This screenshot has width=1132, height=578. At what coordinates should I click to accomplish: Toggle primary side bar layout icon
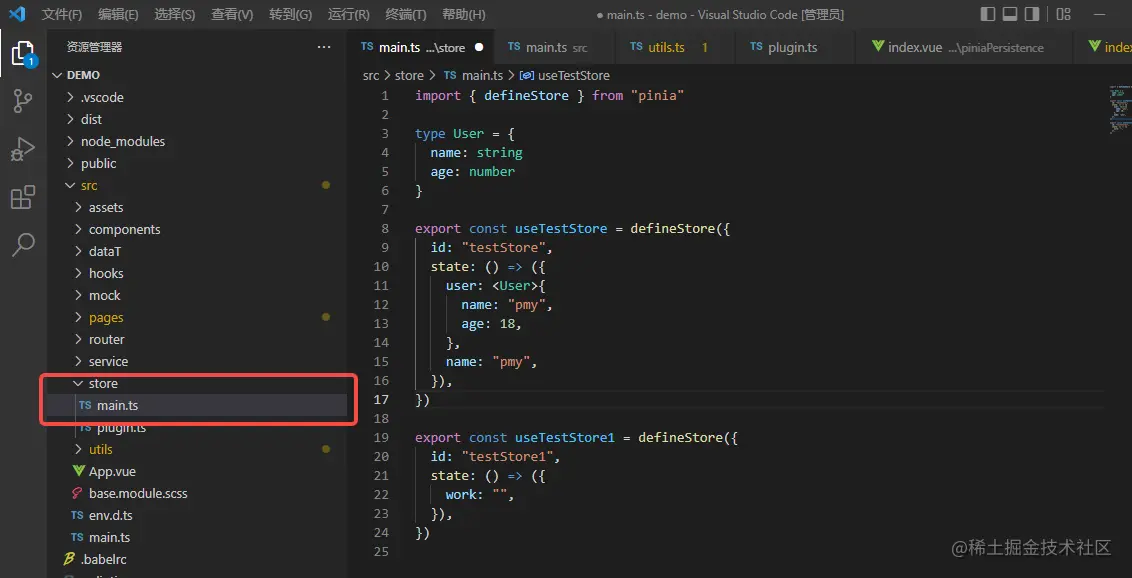coord(988,14)
